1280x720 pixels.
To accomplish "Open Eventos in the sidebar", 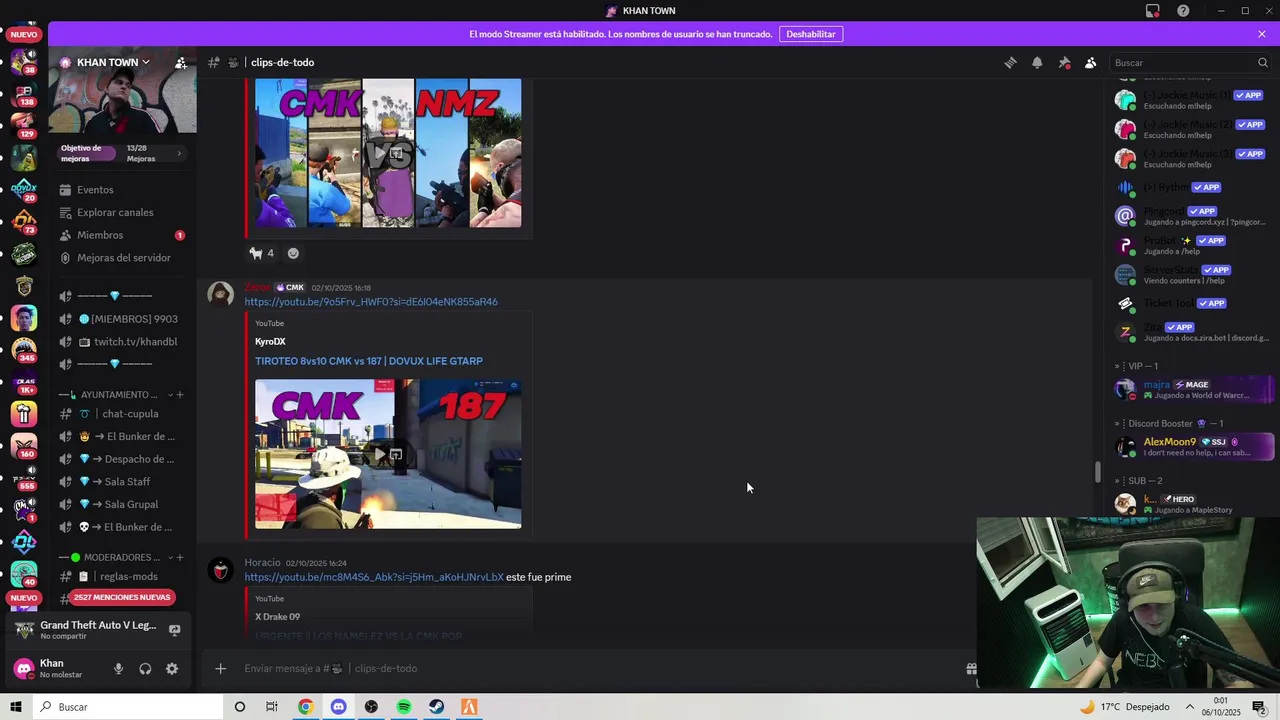I will point(95,190).
